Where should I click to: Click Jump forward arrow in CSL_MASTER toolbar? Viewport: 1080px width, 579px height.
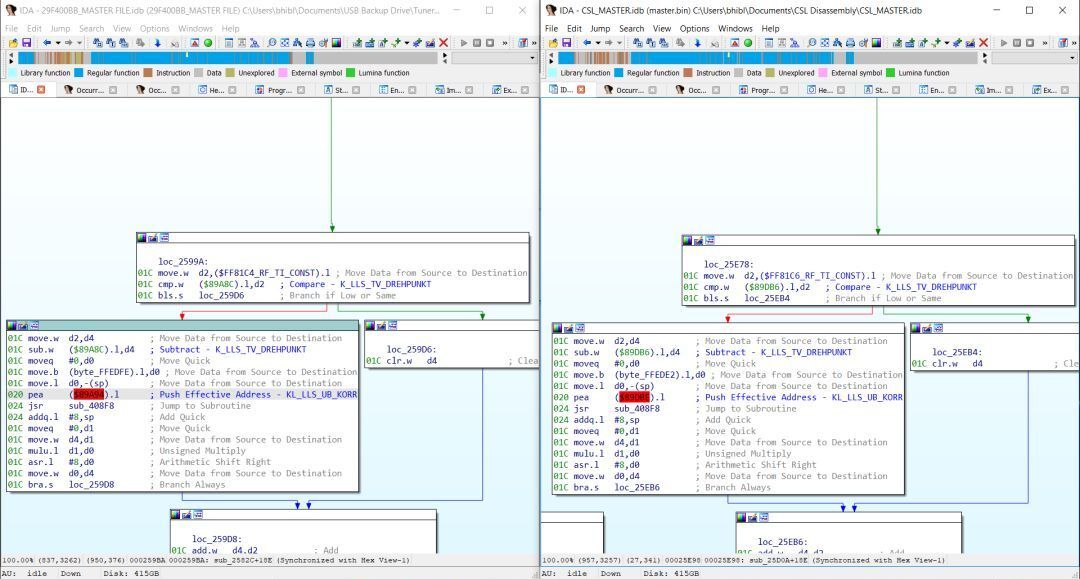coord(608,43)
